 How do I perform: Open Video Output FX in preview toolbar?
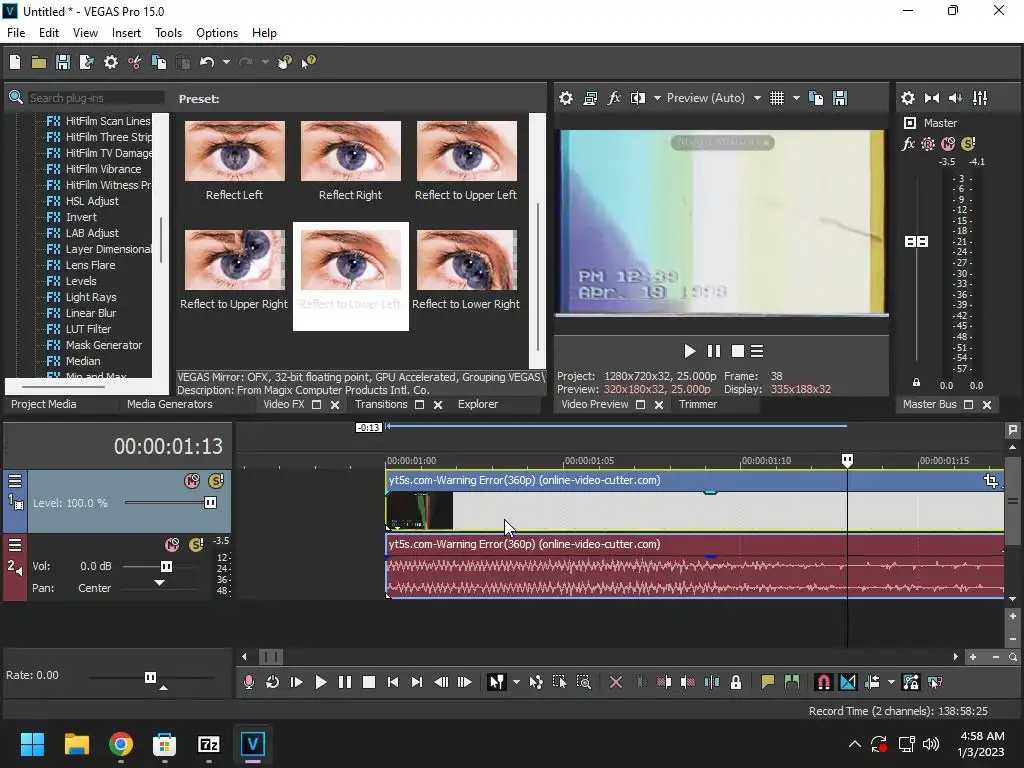(614, 98)
